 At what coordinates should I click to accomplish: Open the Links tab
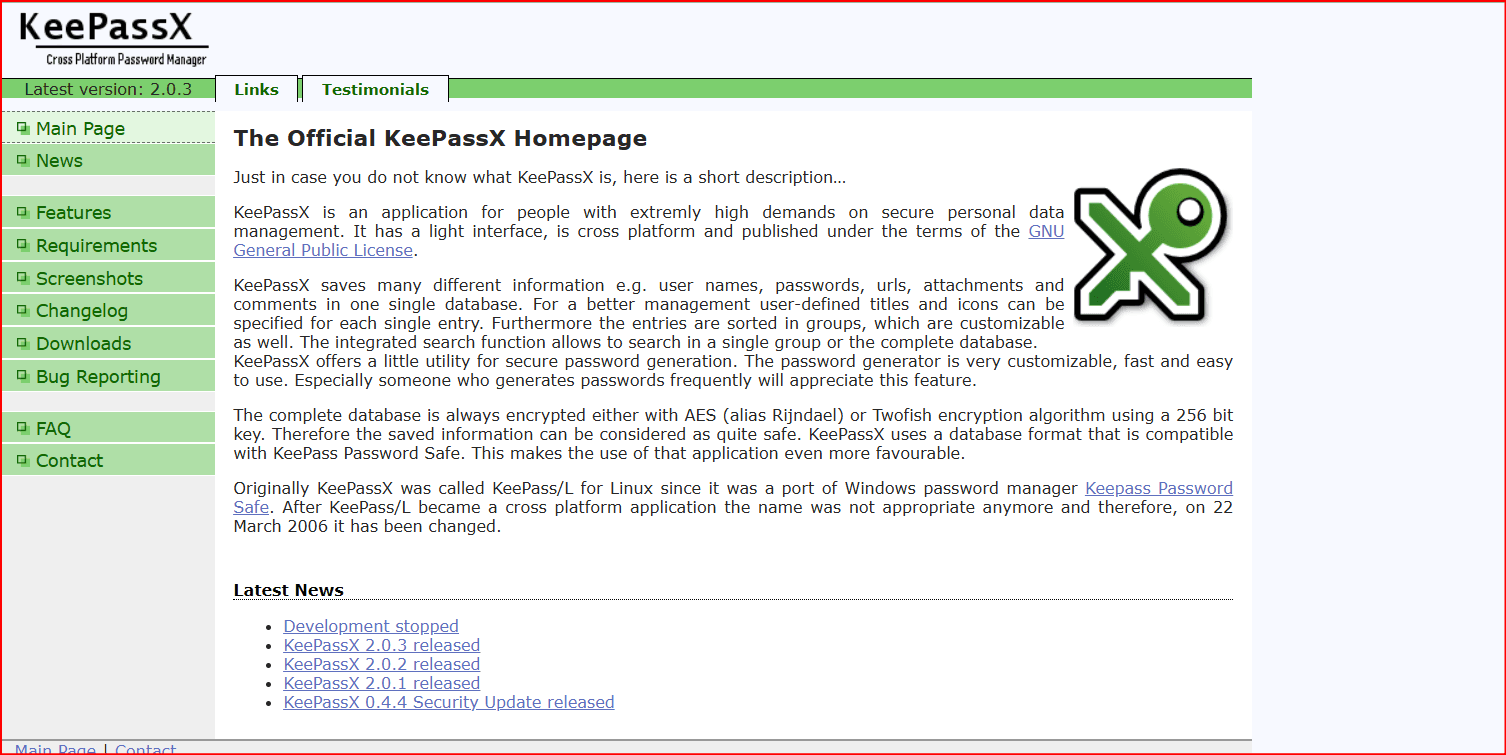pyautogui.click(x=256, y=89)
